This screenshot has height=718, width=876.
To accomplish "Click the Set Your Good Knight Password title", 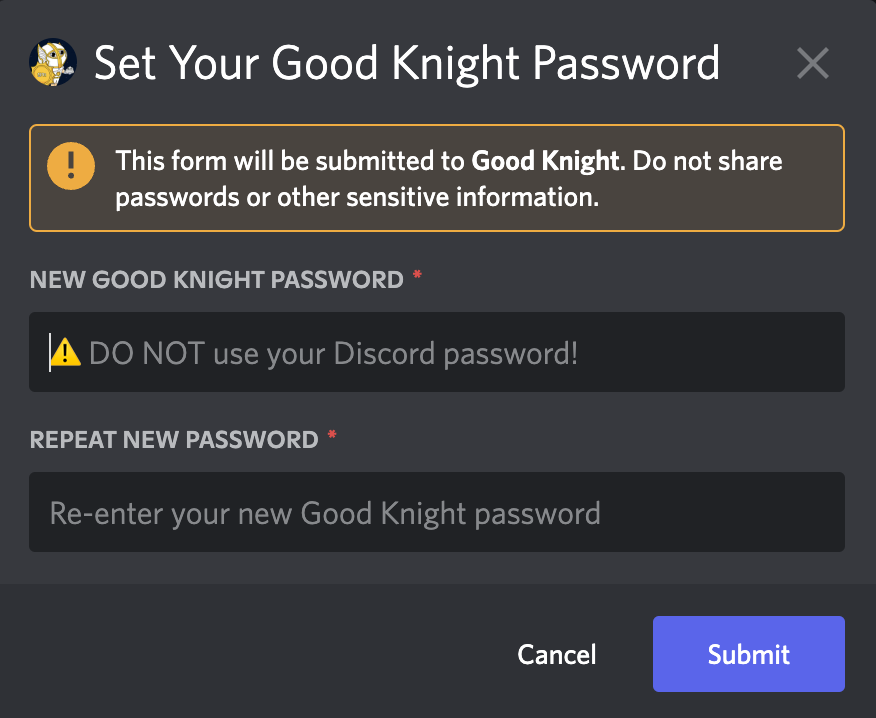I will (407, 64).
